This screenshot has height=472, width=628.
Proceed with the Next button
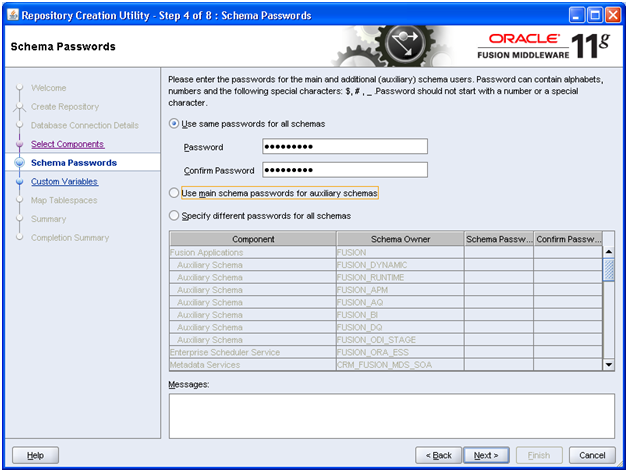[x=486, y=456]
